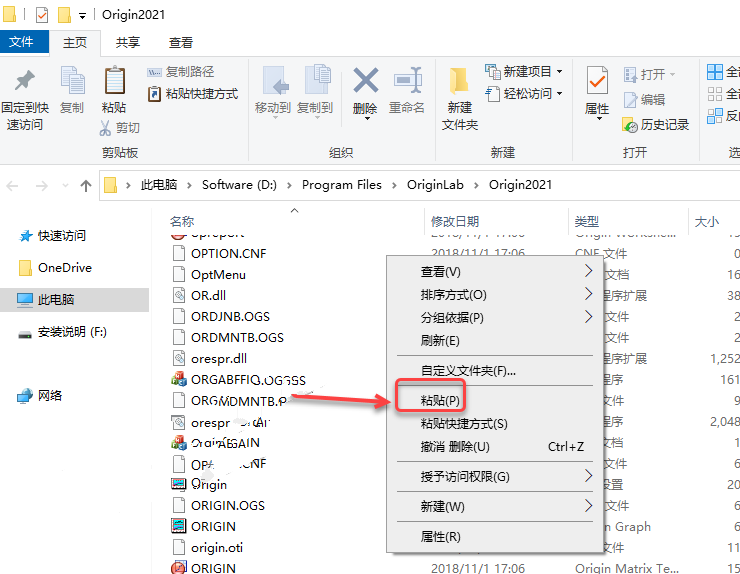The height and width of the screenshot is (574, 740).
Task: Select Quick access in navigation pane
Action: [x=52, y=236]
